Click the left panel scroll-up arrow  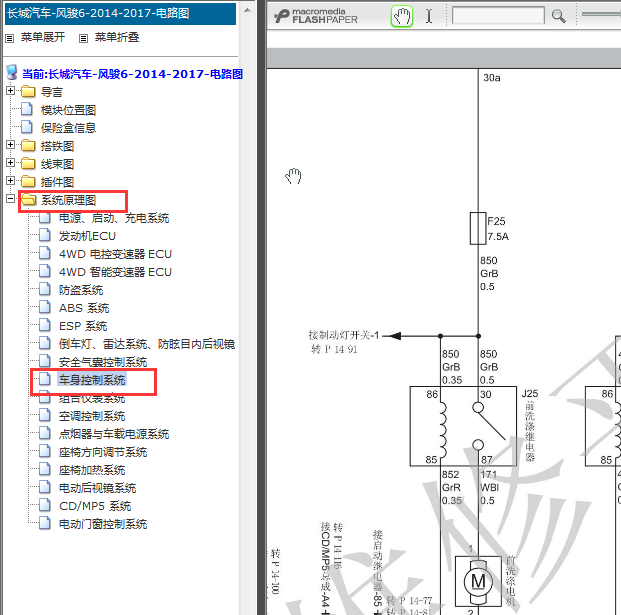(248, 11)
